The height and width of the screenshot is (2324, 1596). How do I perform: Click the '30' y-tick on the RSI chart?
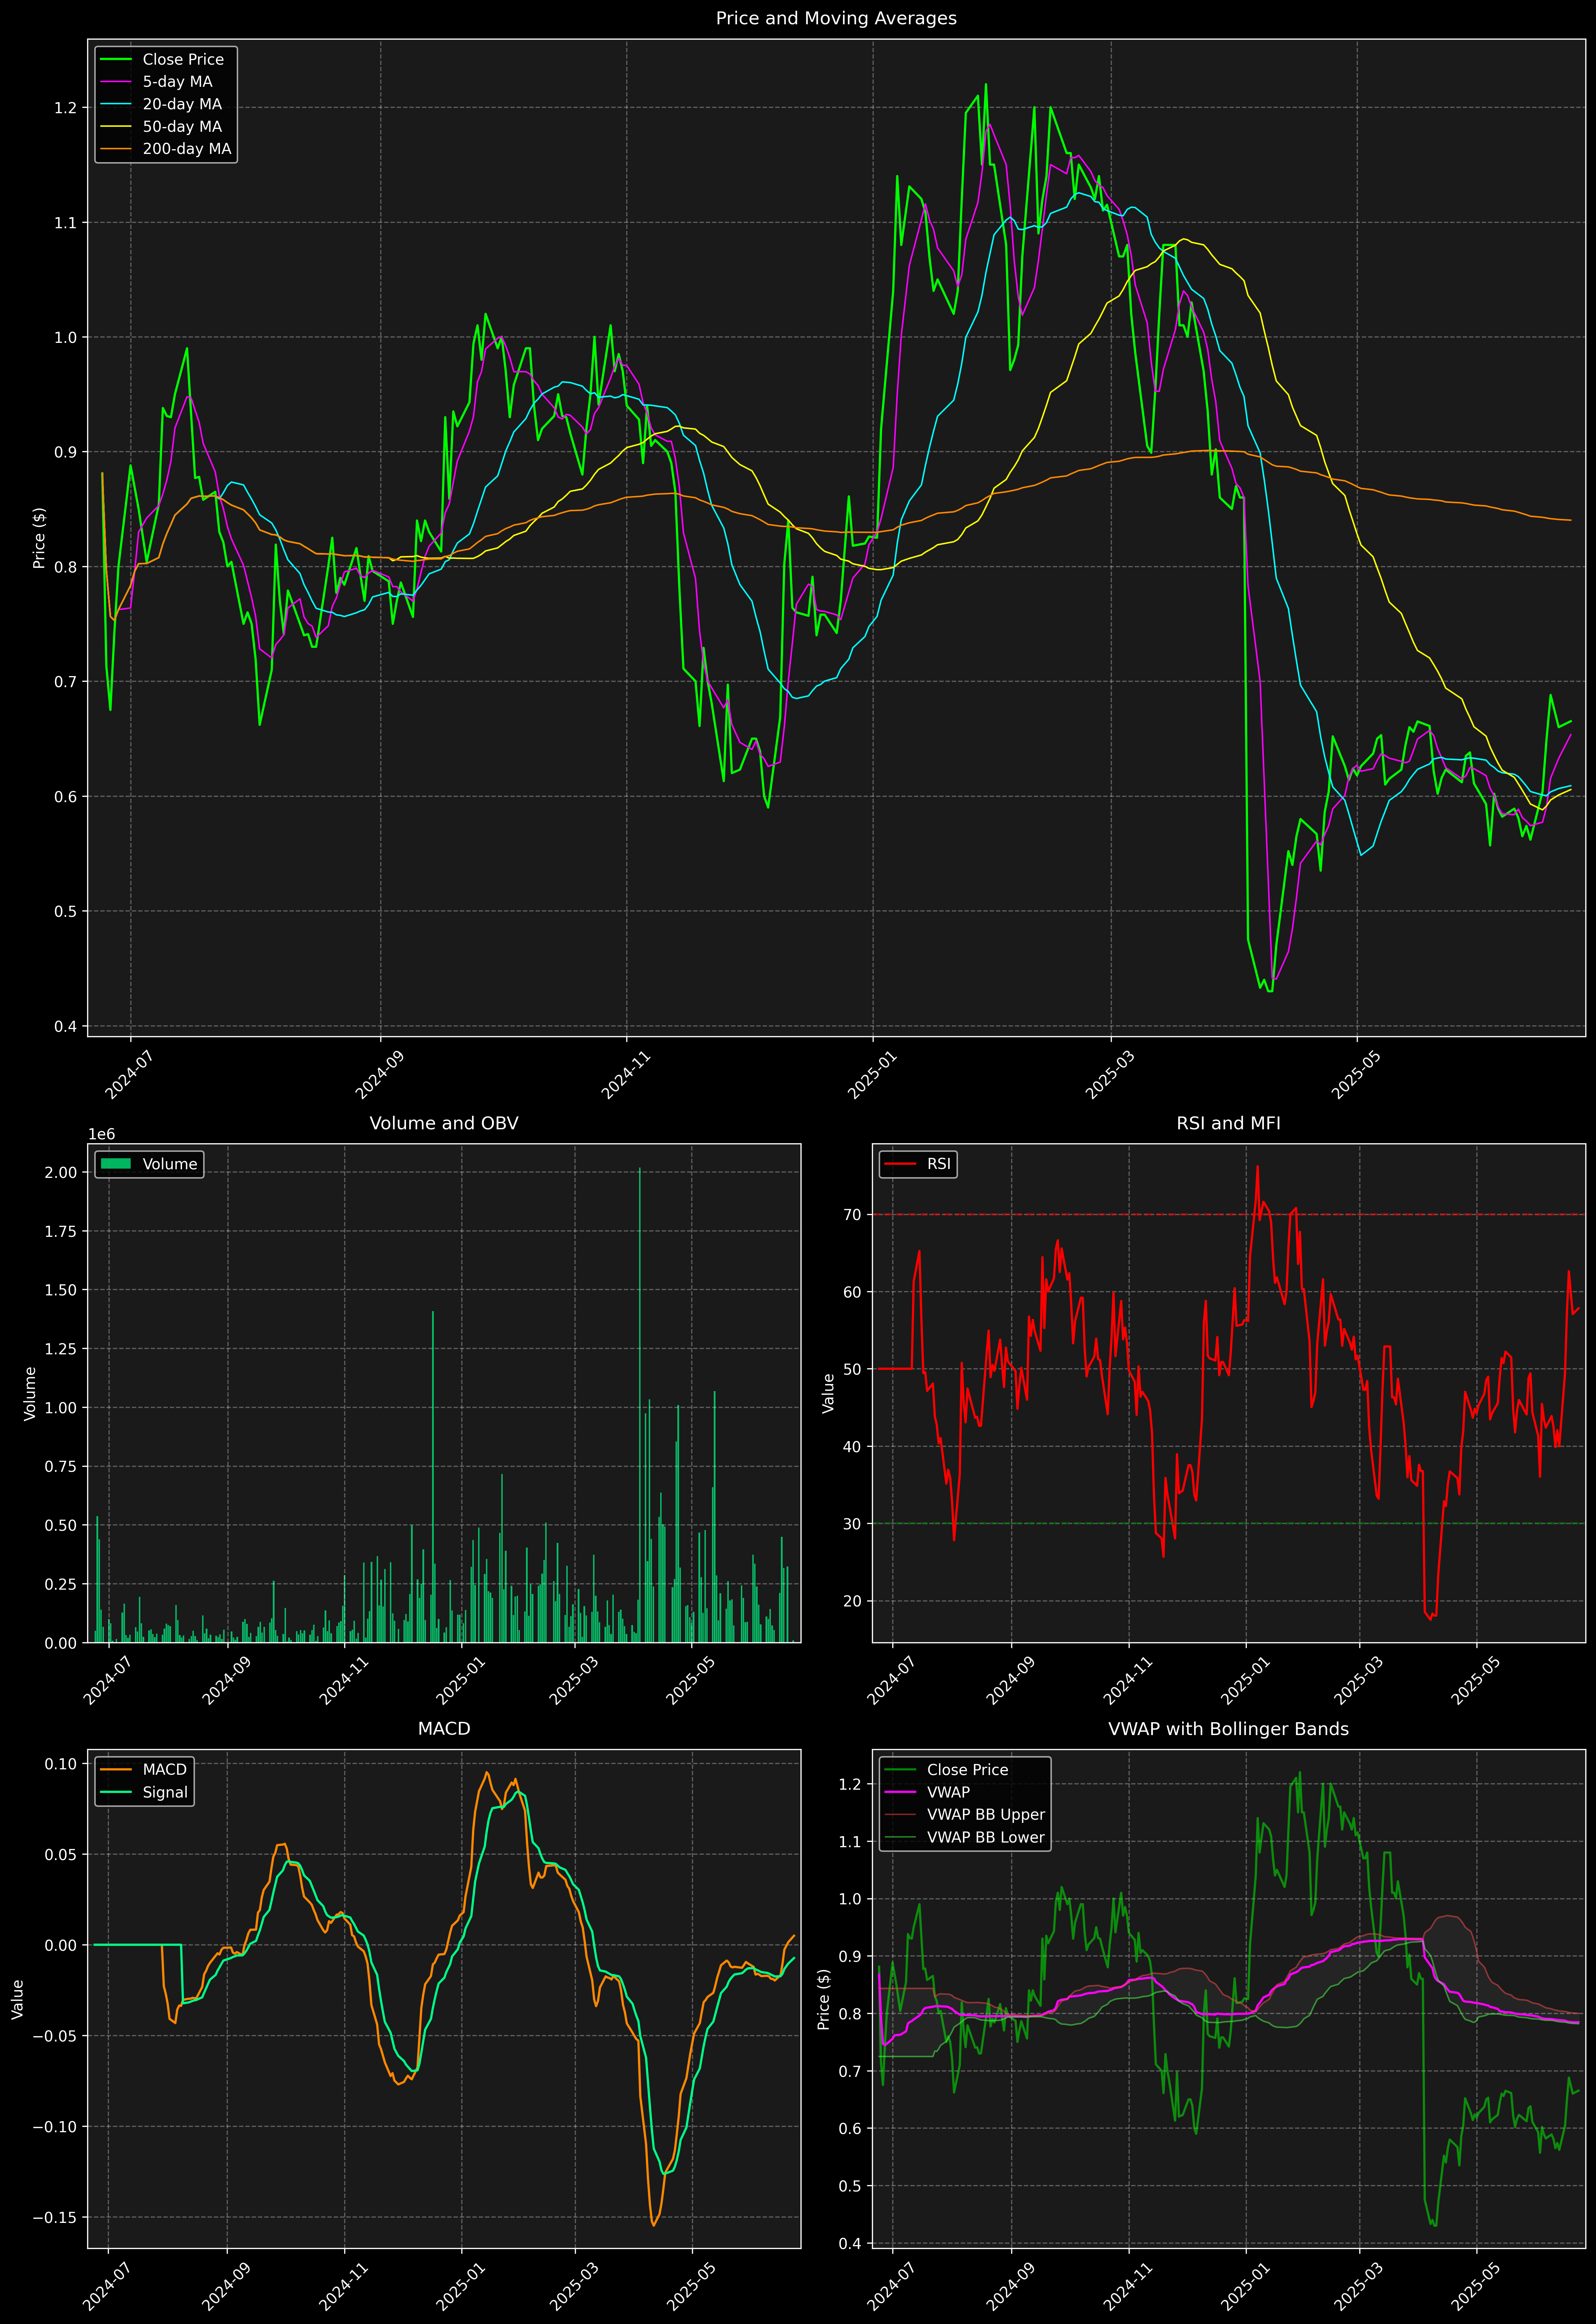coord(852,1524)
